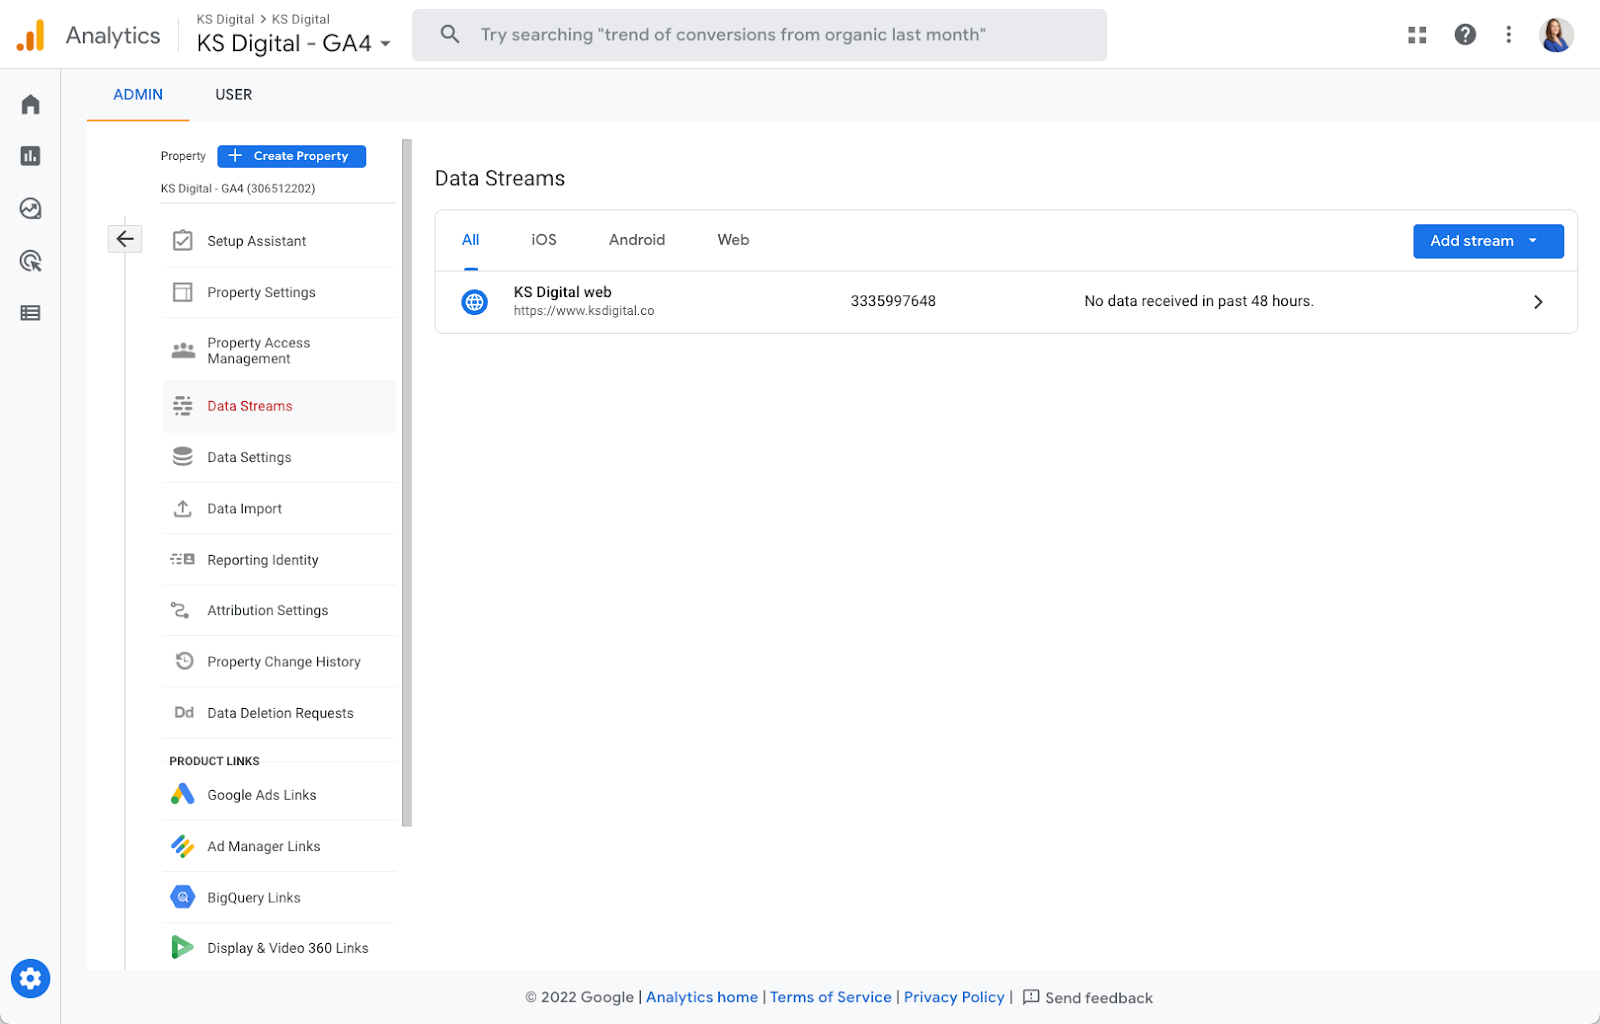Open Display & Video 360 Links
This screenshot has height=1024, width=1600.
(279, 948)
